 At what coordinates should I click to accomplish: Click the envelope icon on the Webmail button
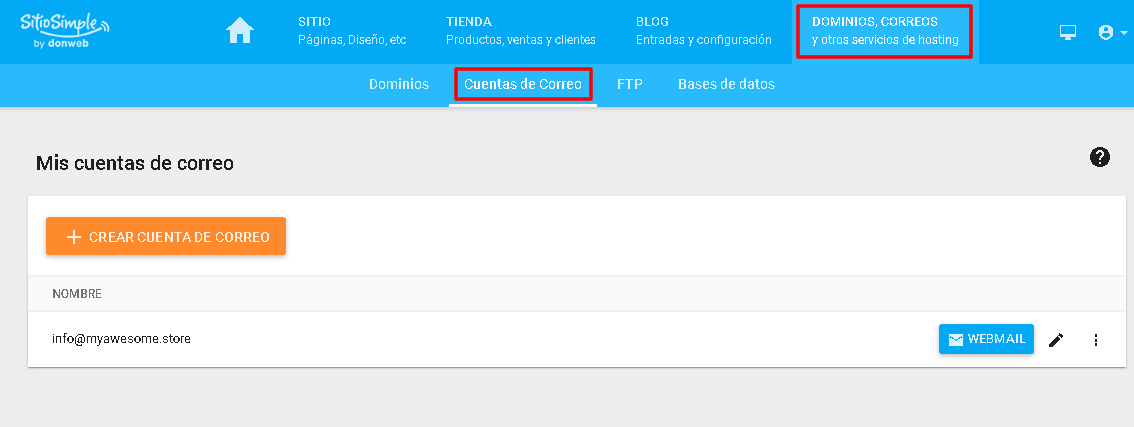tap(955, 339)
